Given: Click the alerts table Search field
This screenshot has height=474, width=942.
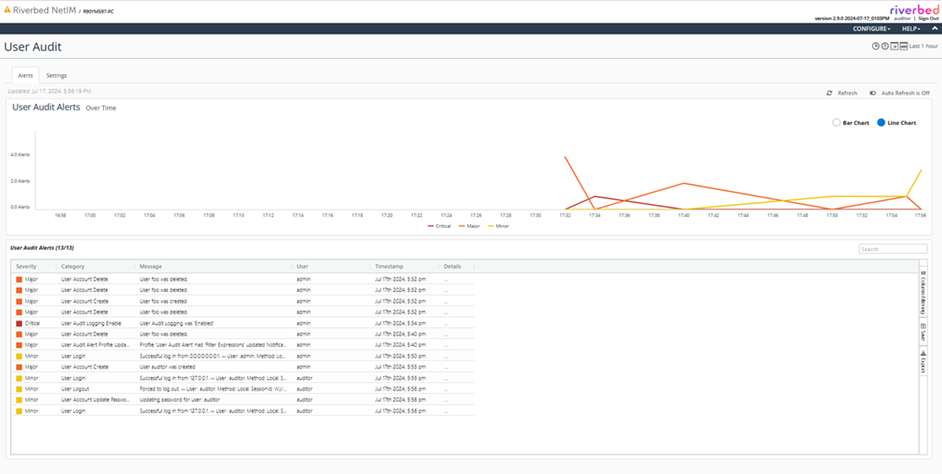Looking at the screenshot, I should (892, 249).
